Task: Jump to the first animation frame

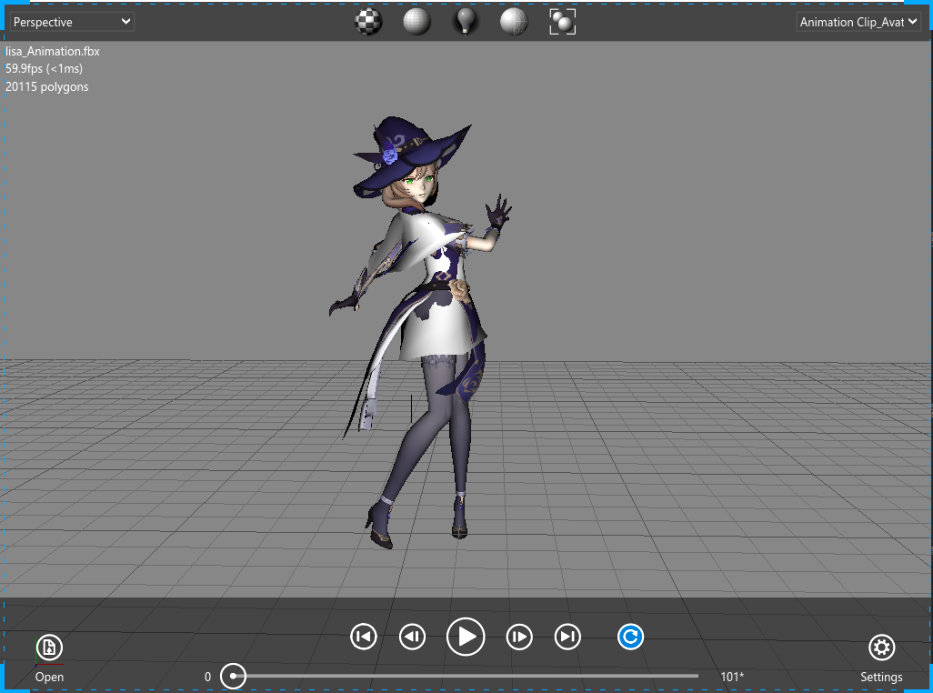Action: [x=364, y=637]
